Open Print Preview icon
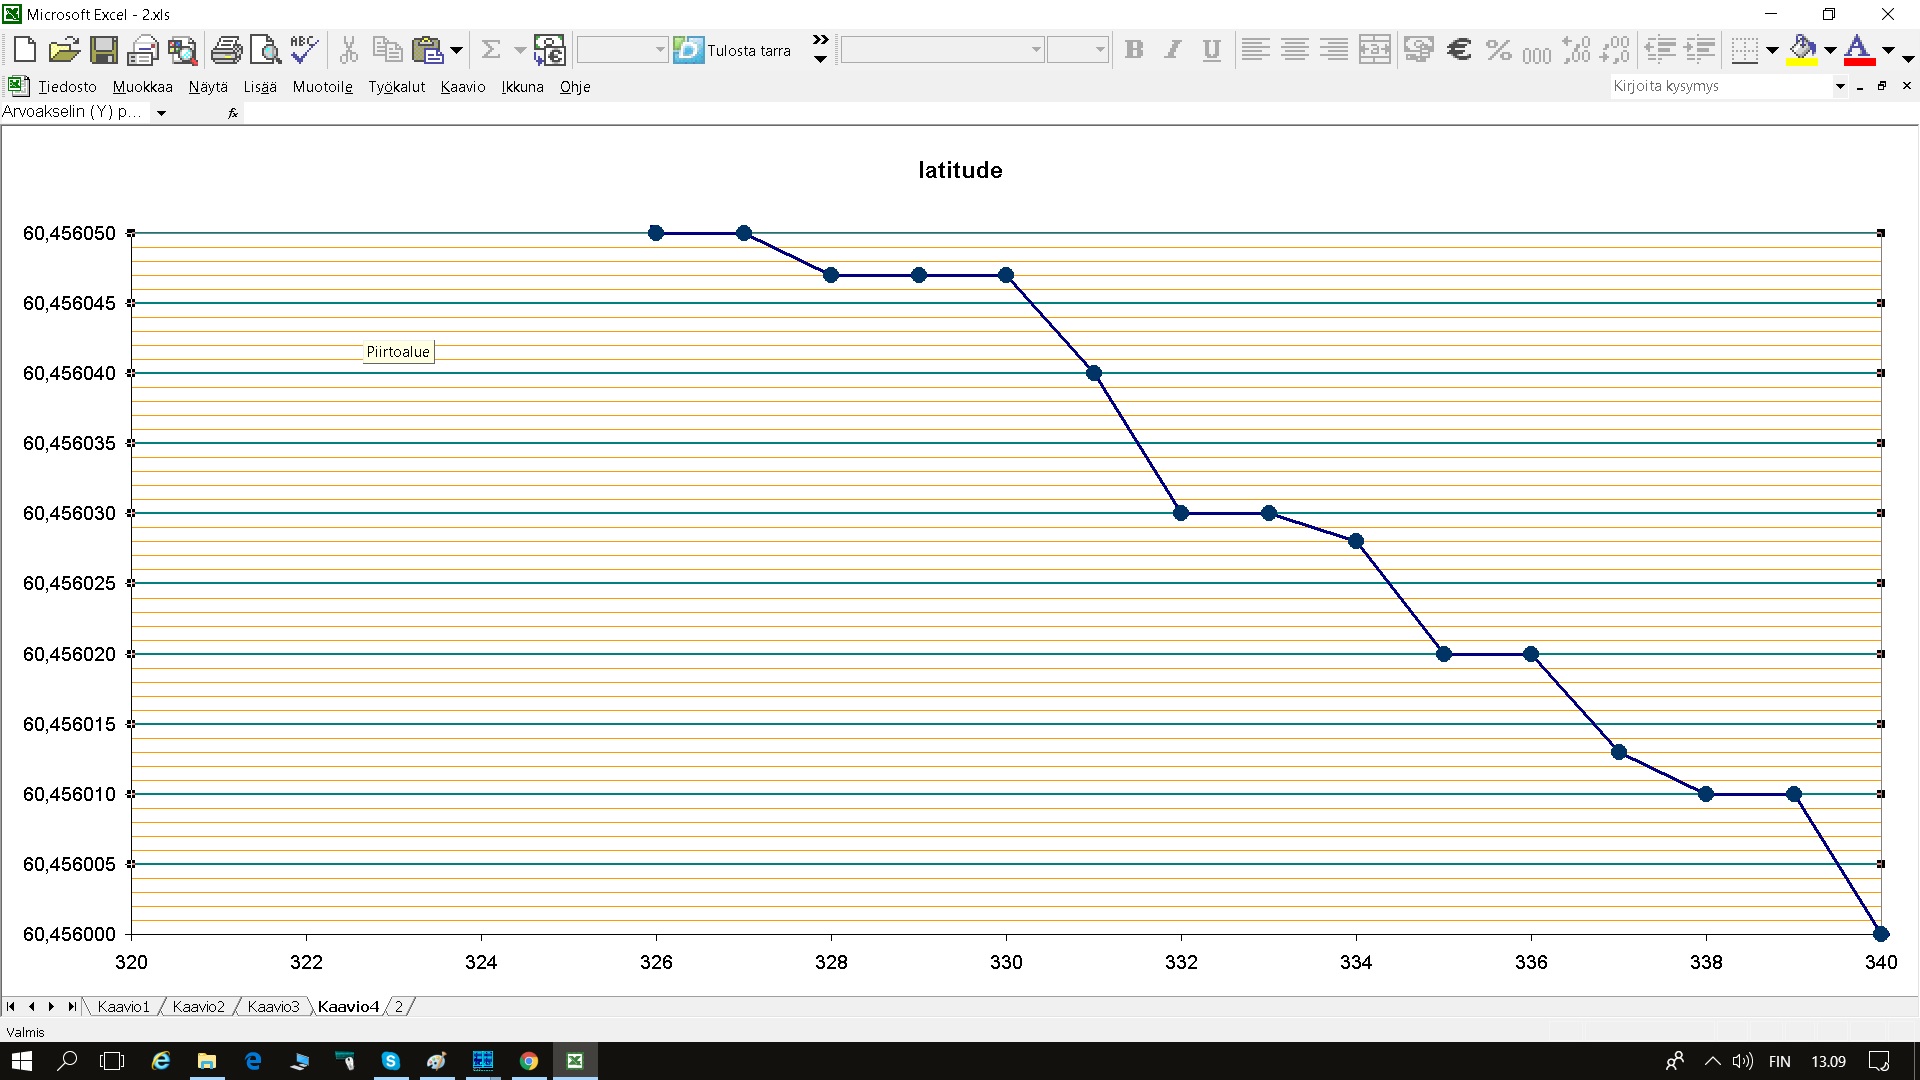This screenshot has width=1920, height=1080. point(265,49)
